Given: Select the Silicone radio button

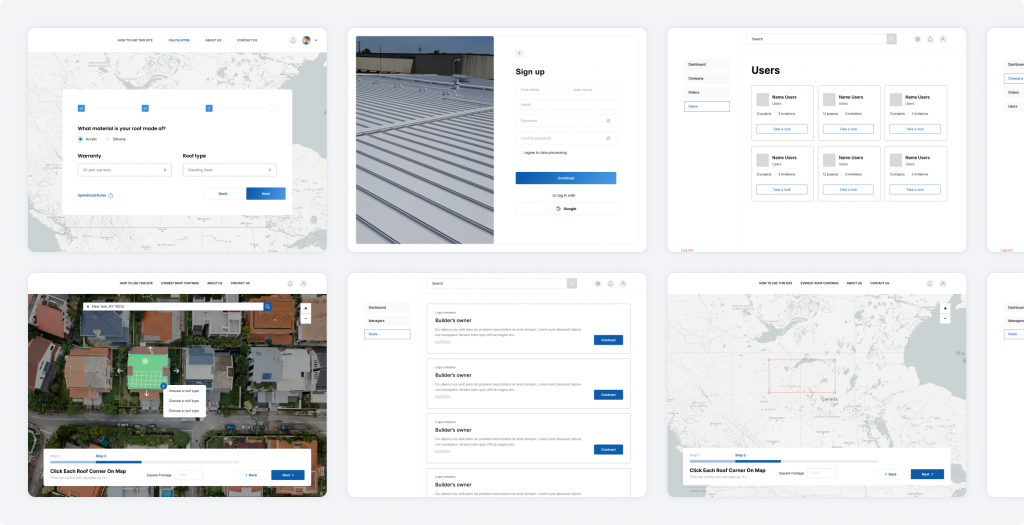Looking at the screenshot, I should coord(108,139).
